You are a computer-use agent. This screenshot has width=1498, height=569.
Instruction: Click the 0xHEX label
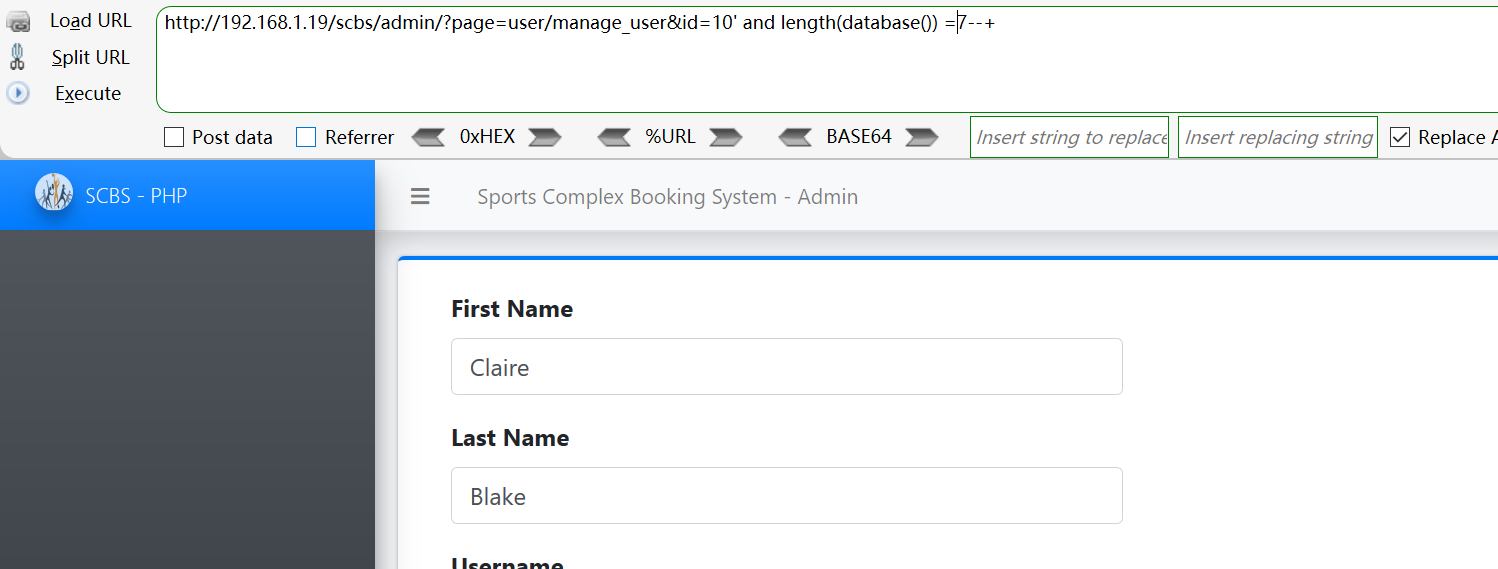point(487,137)
